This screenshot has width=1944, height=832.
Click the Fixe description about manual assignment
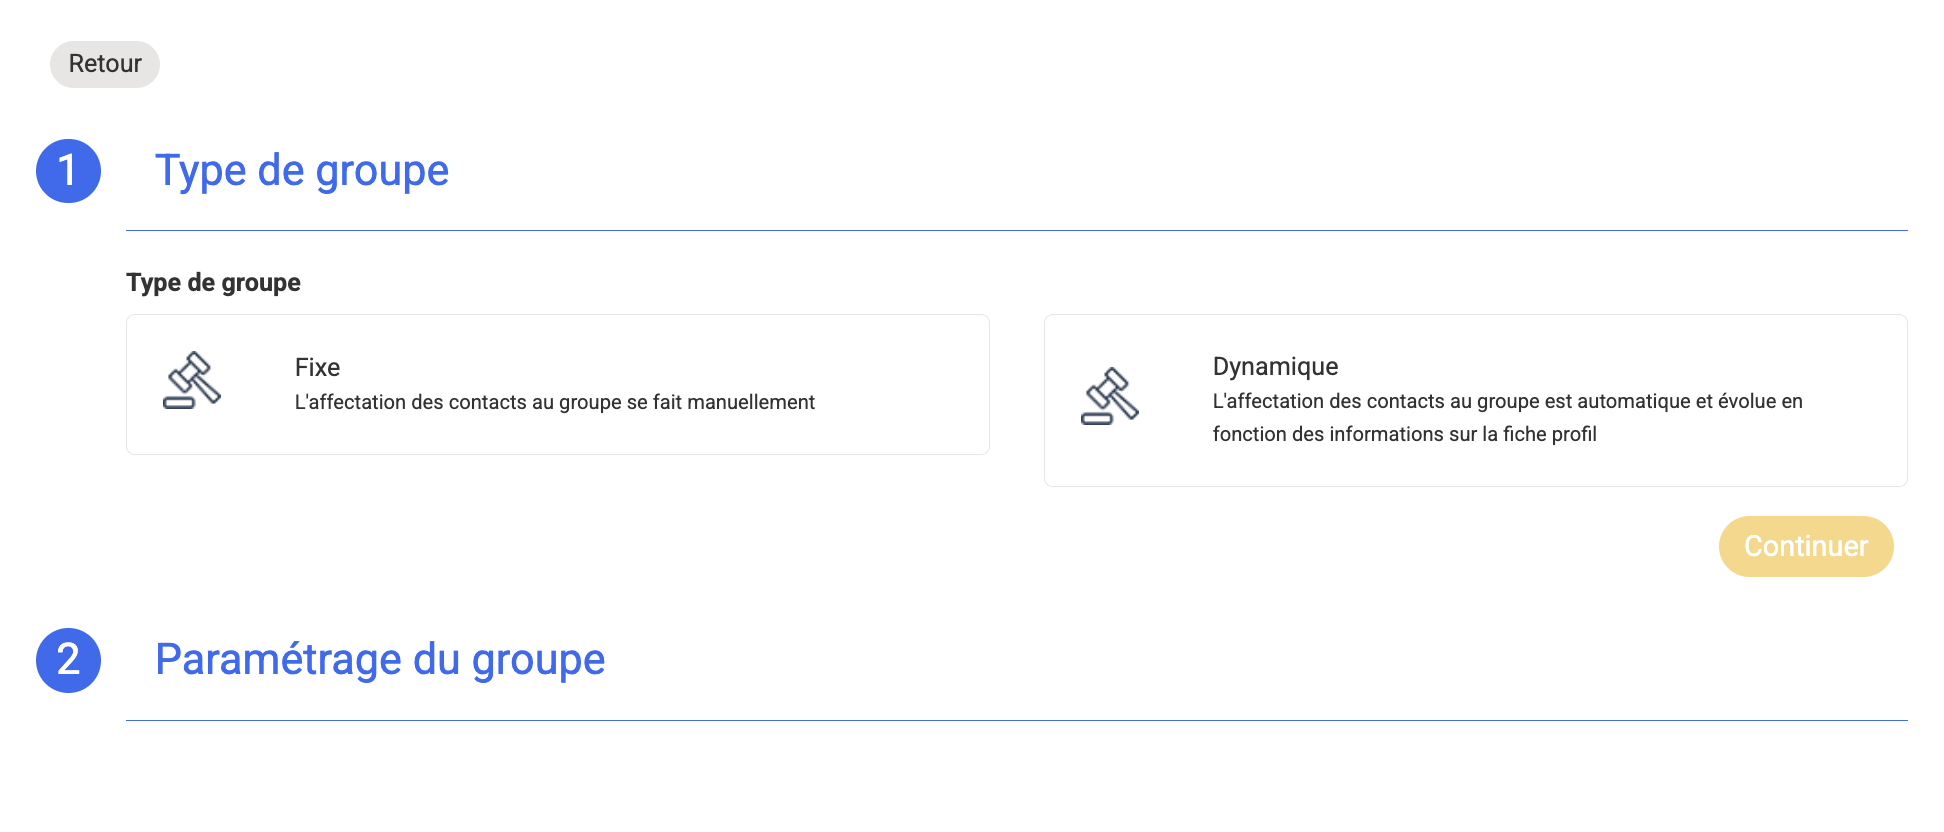pyautogui.click(x=554, y=402)
